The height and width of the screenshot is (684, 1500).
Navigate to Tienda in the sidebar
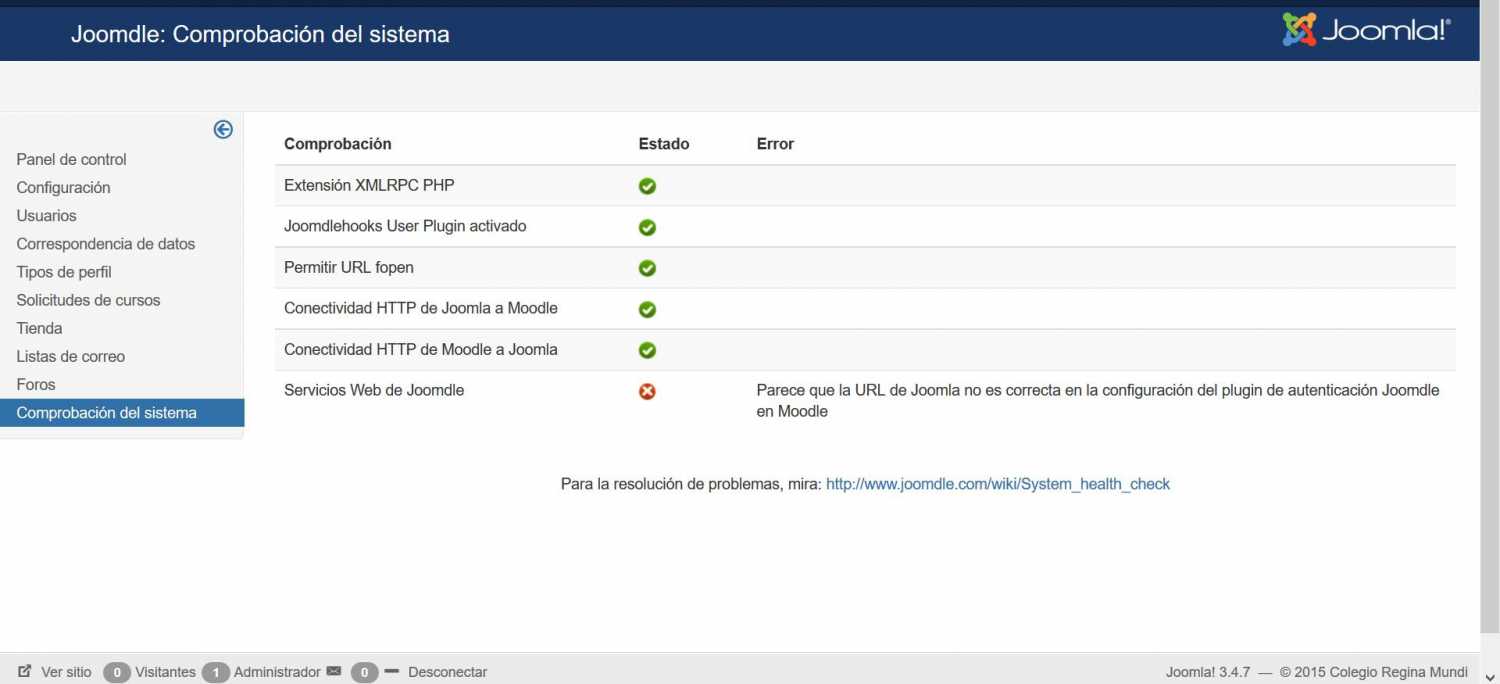[x=39, y=328]
